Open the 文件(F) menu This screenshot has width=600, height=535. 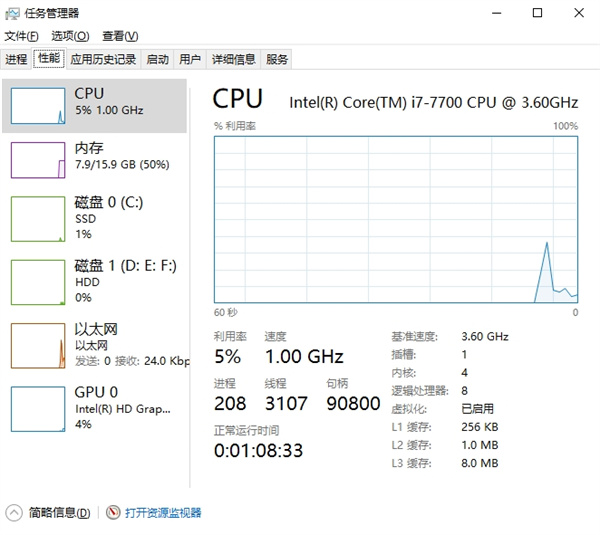point(20,36)
